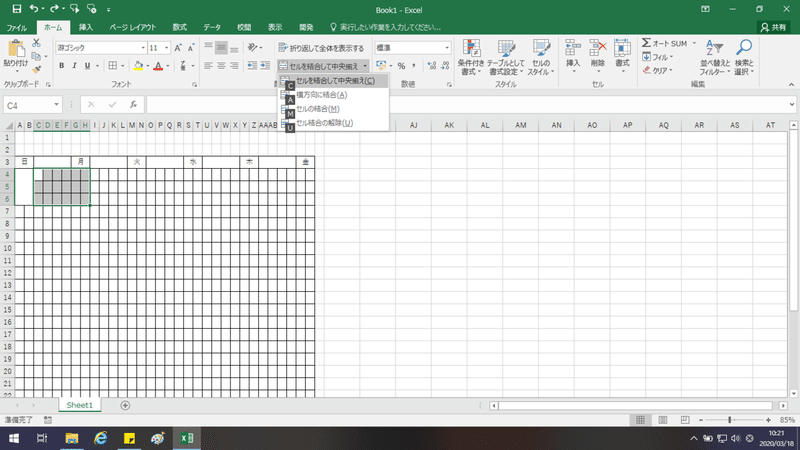Viewport: 800px width, 450px height.
Task: Align text right
Action: 234,66
